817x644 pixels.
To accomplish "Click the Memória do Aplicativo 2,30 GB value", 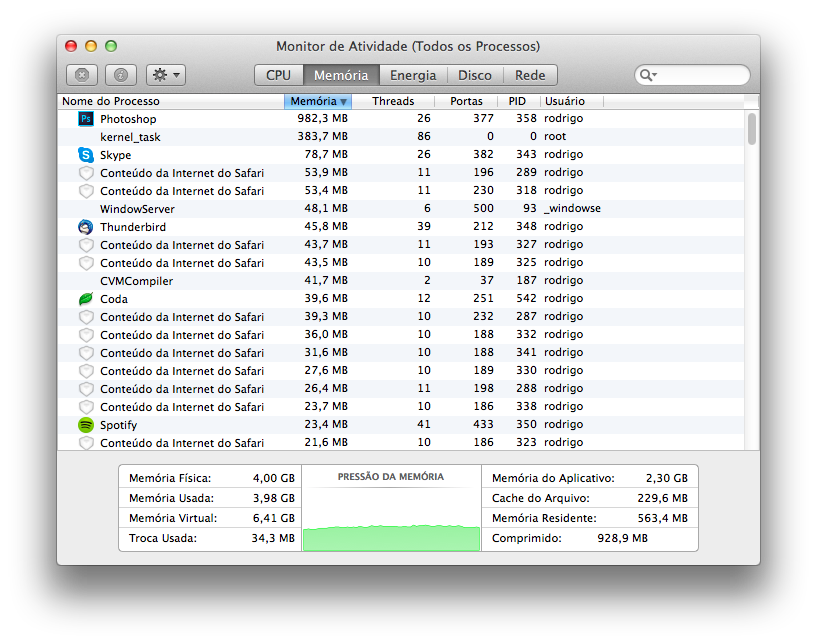I will pyautogui.click(x=667, y=478).
